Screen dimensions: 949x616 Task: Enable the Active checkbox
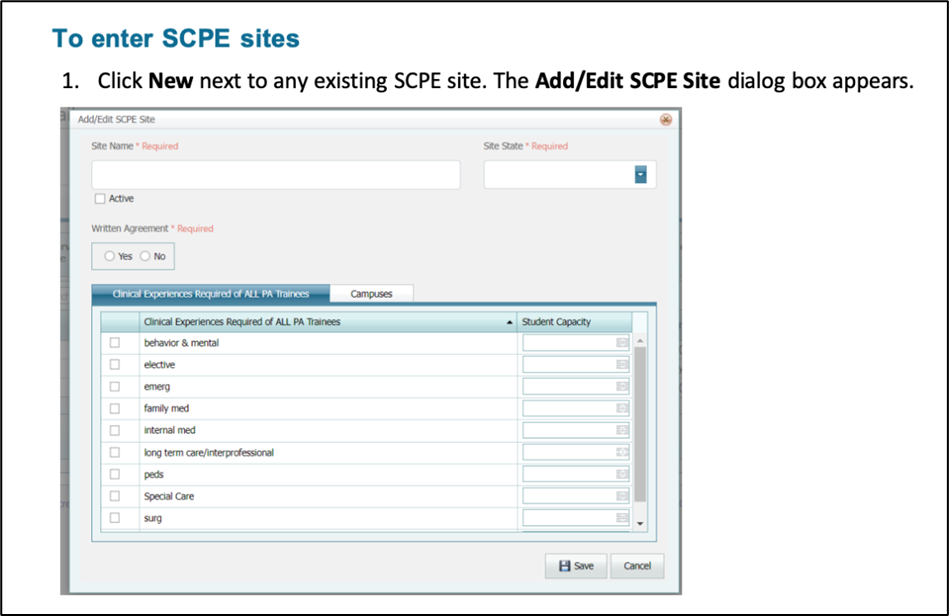pyautogui.click(x=100, y=199)
